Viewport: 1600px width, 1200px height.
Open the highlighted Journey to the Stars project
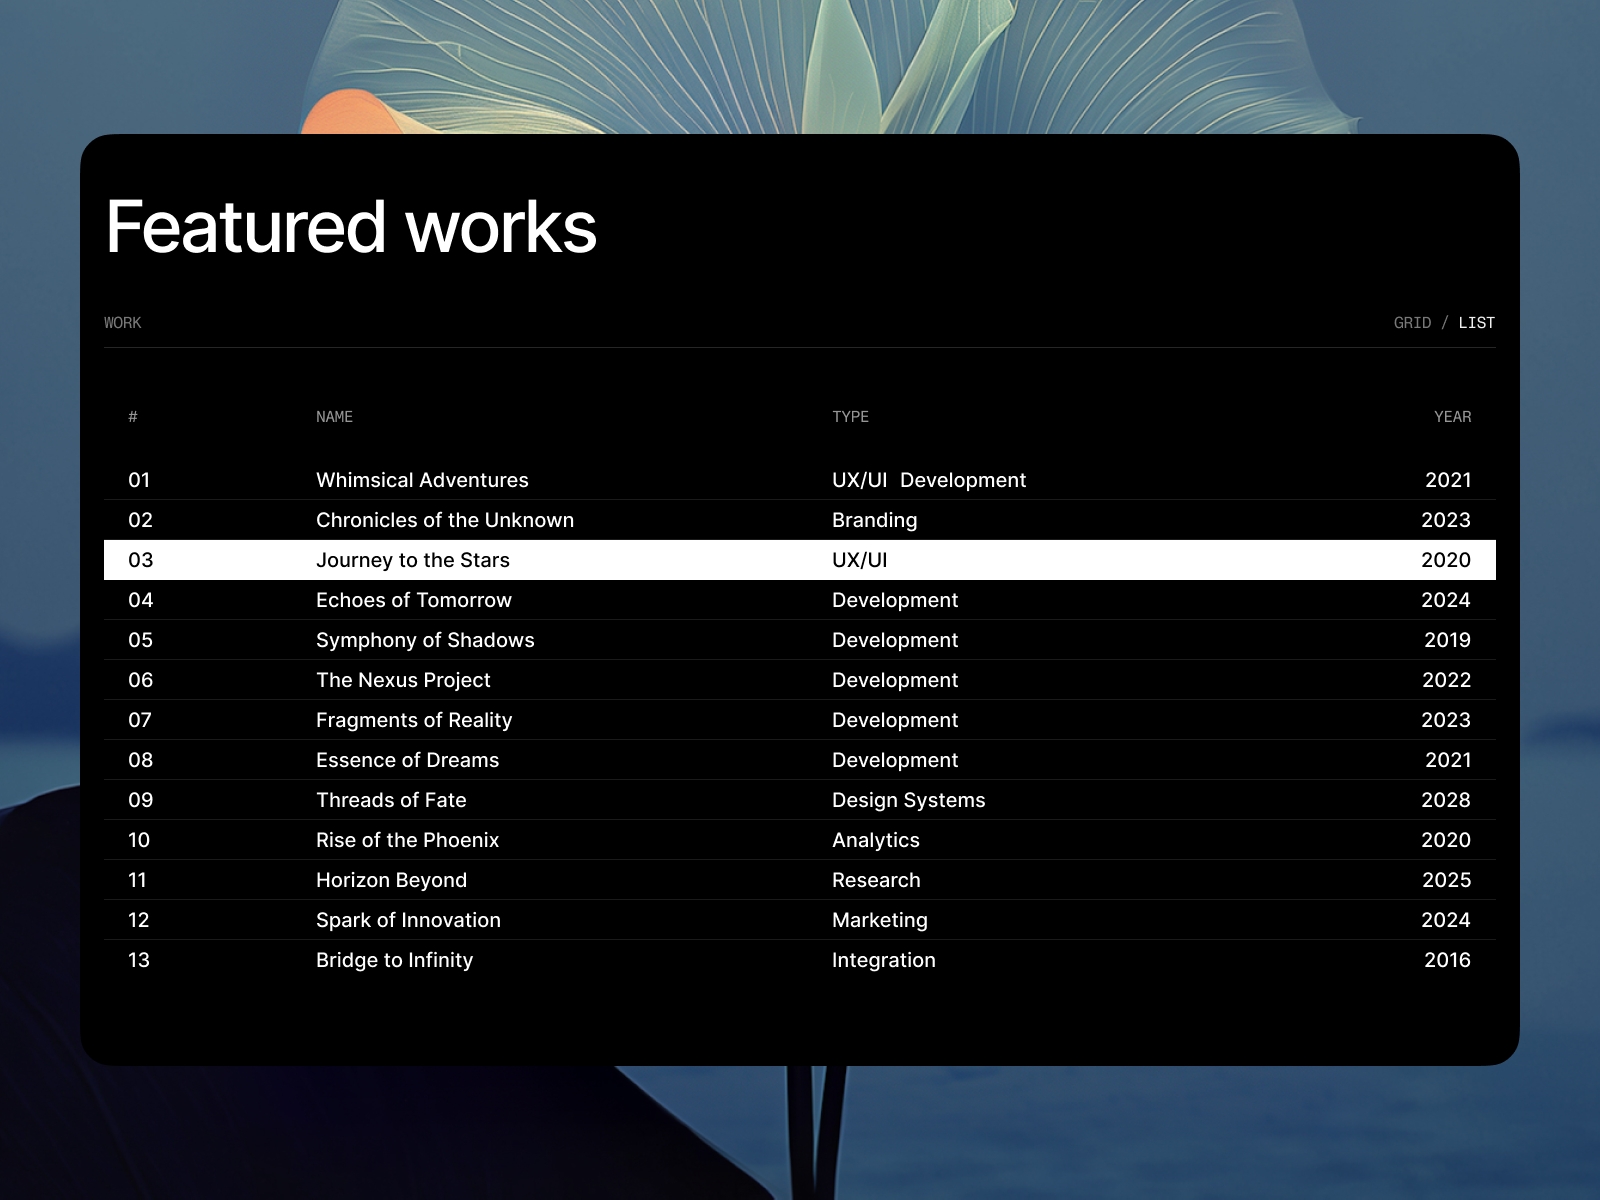coord(413,560)
